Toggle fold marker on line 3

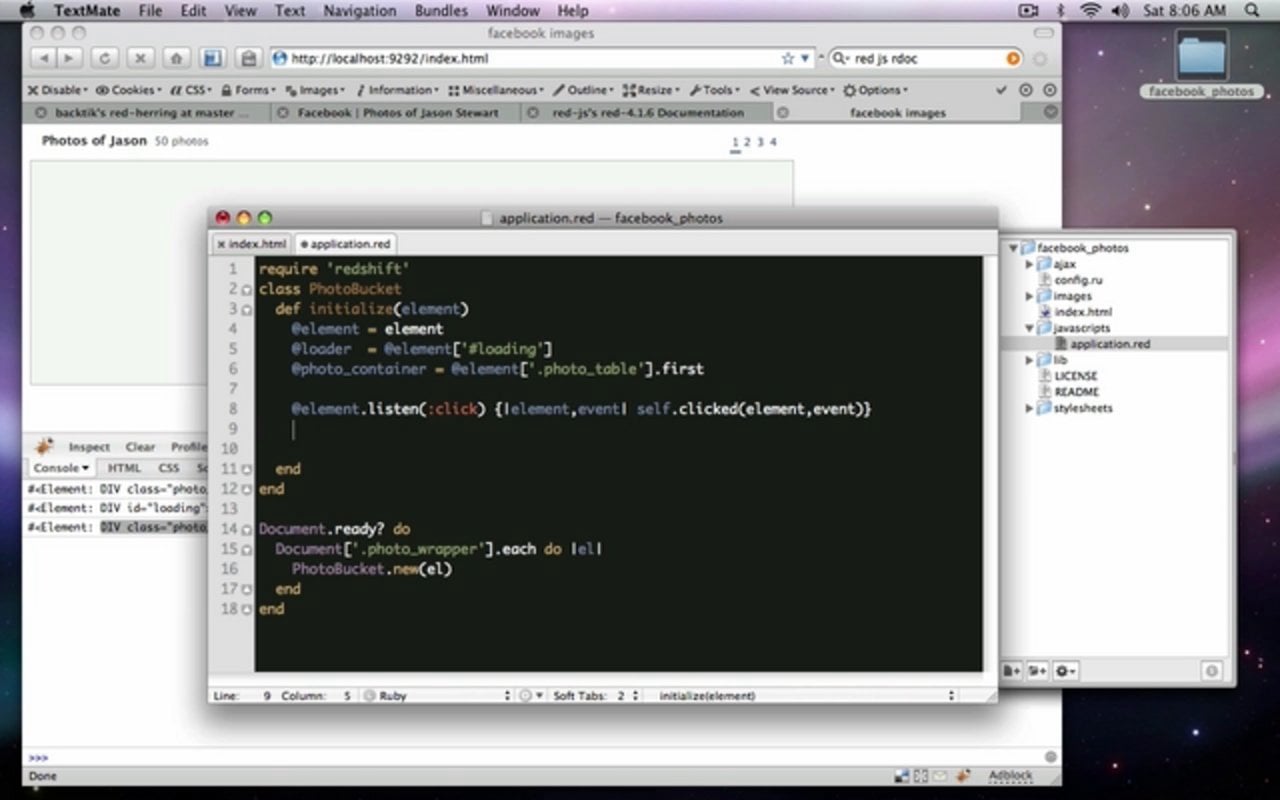(x=247, y=310)
